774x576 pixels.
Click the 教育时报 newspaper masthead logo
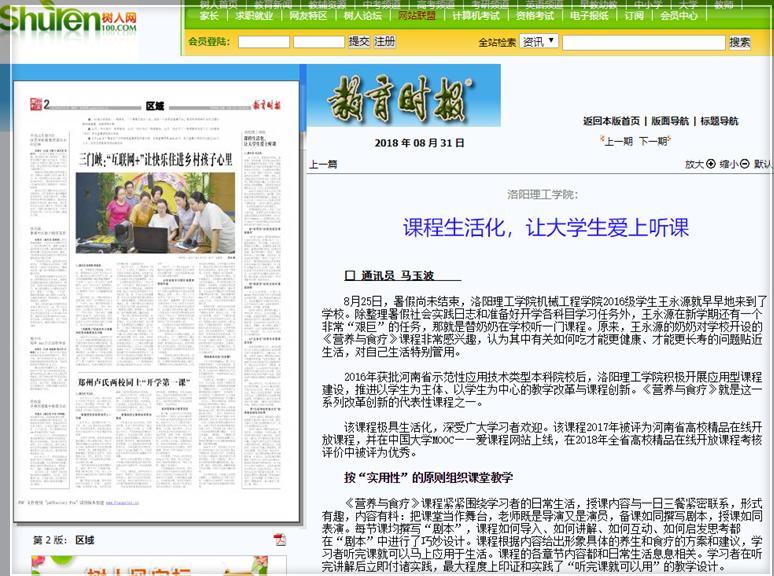pyautogui.click(x=389, y=98)
